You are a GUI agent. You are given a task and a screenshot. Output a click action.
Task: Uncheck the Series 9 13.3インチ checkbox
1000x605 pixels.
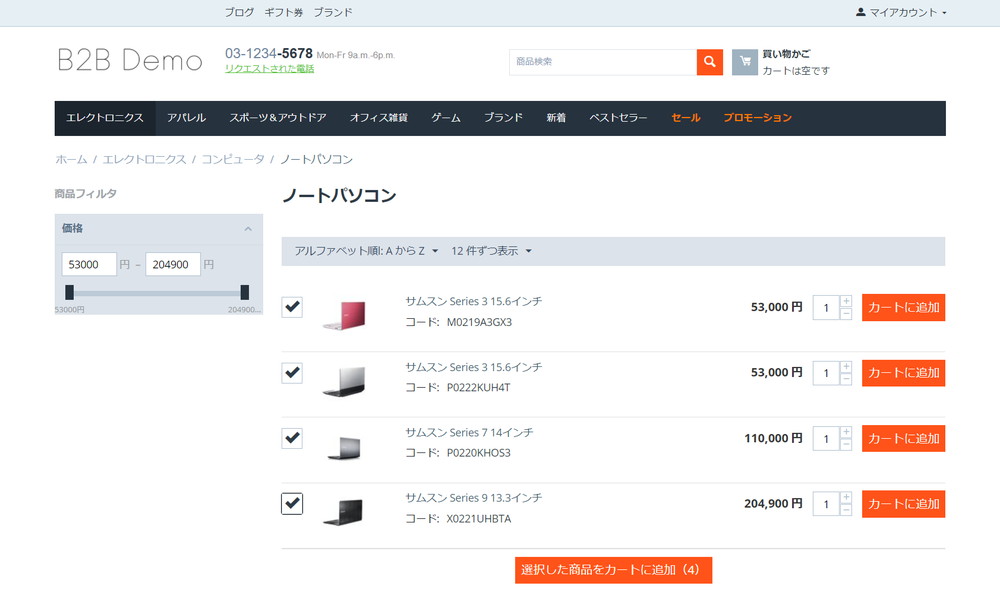coord(292,504)
